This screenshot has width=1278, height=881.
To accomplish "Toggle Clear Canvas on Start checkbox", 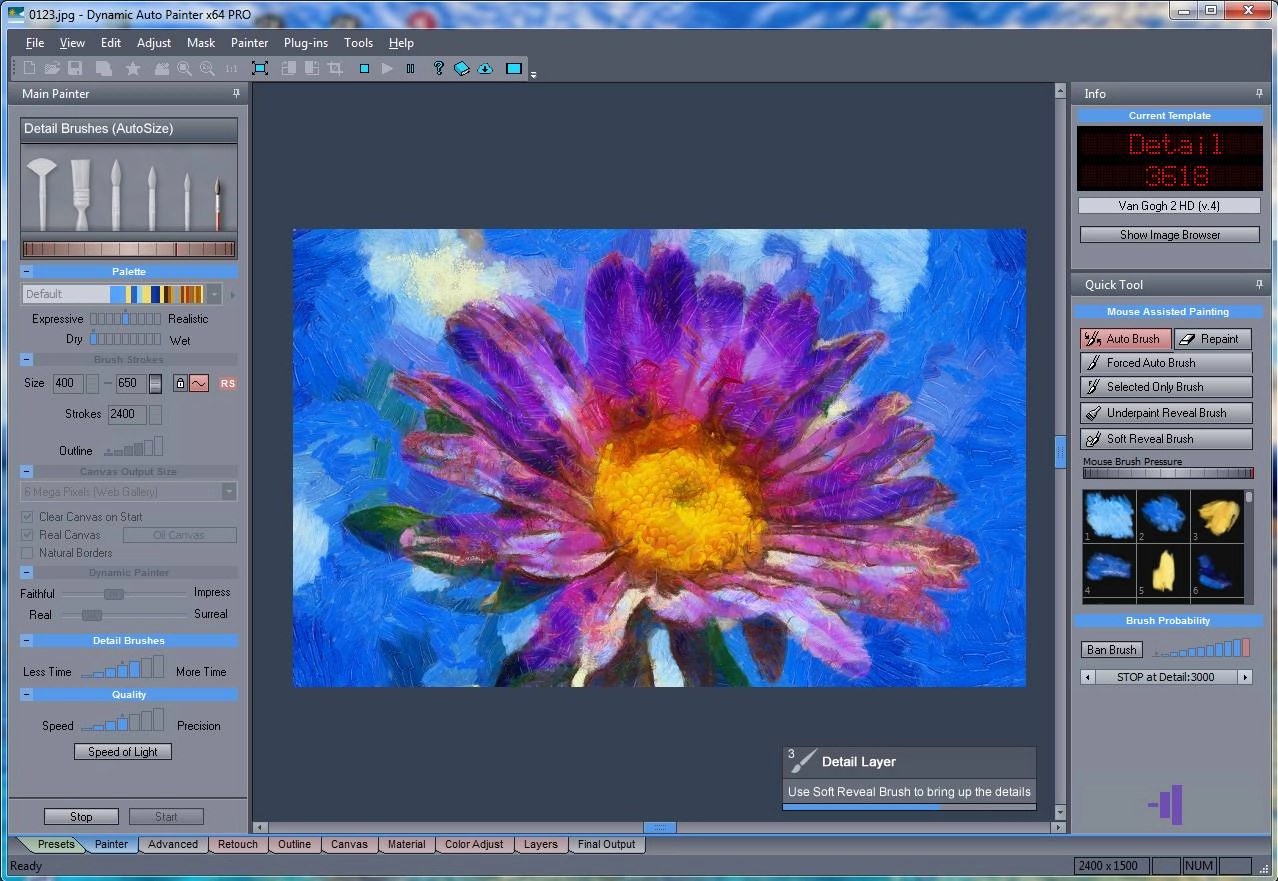I will tap(27, 517).
